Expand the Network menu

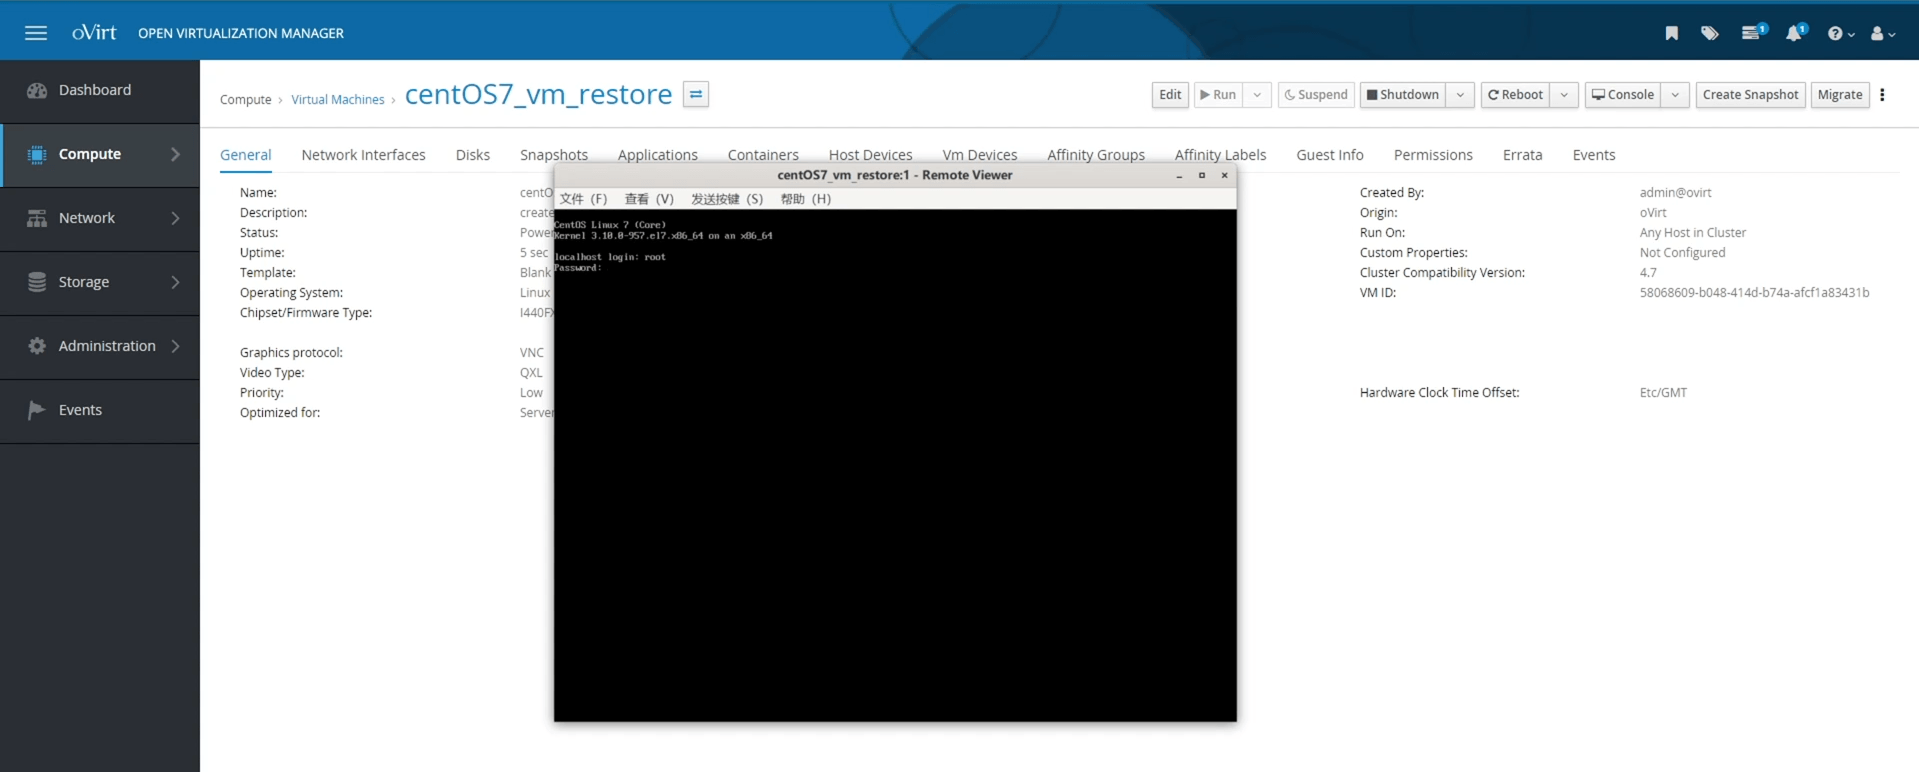[100, 218]
